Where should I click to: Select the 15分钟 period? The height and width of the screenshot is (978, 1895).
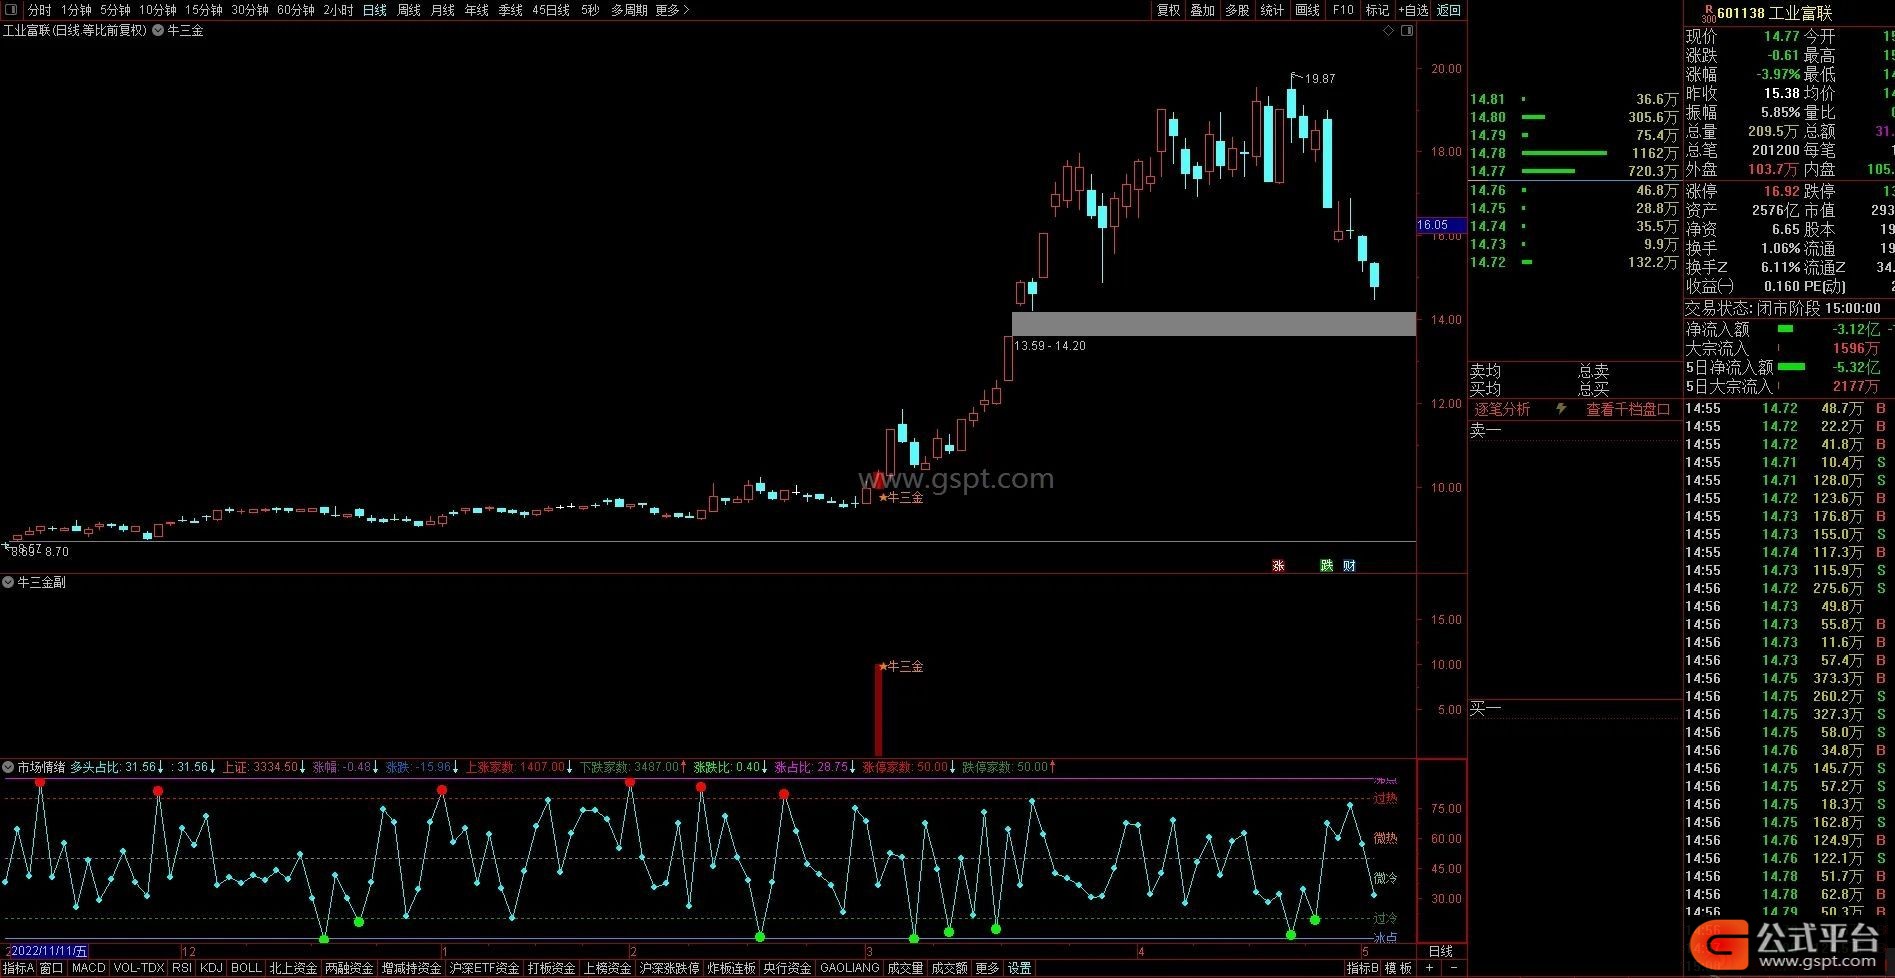(204, 10)
